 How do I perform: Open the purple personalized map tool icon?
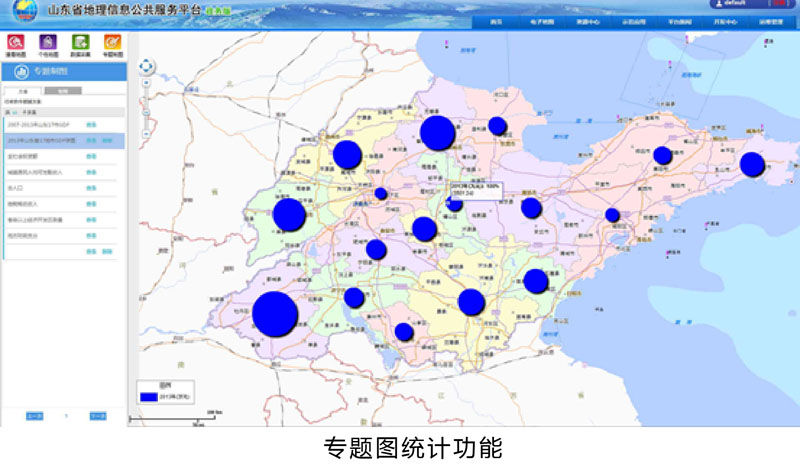click(x=48, y=42)
